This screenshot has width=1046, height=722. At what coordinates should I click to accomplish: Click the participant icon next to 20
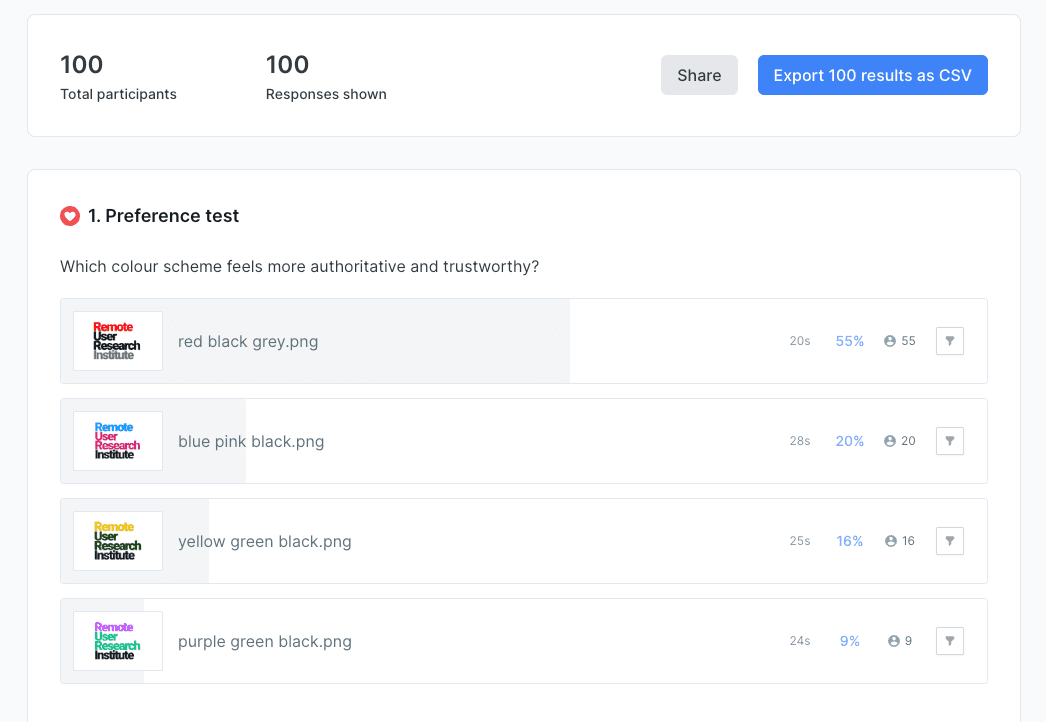coord(889,440)
